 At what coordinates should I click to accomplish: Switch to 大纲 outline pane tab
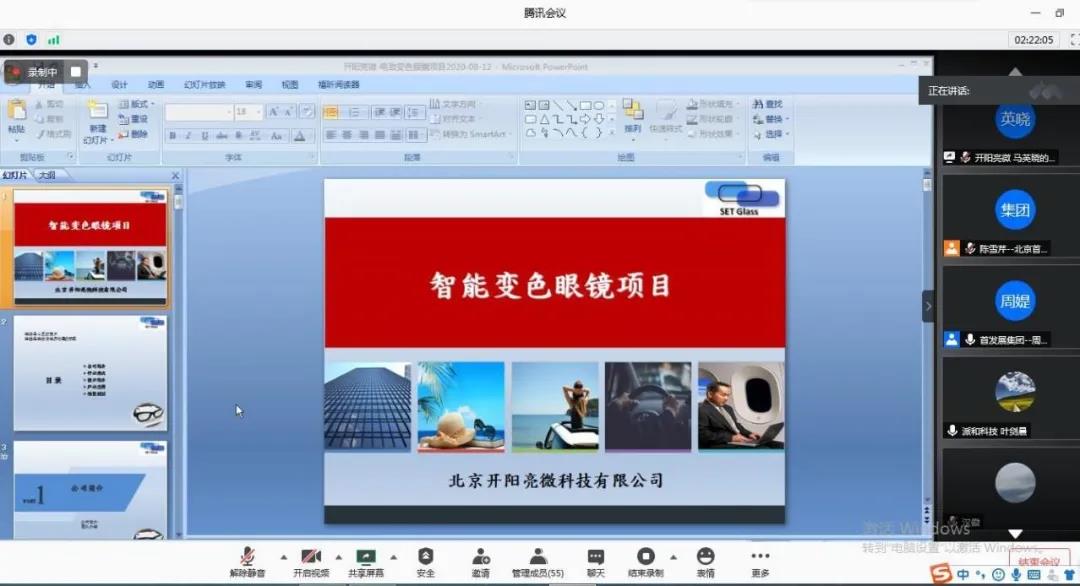coord(47,176)
